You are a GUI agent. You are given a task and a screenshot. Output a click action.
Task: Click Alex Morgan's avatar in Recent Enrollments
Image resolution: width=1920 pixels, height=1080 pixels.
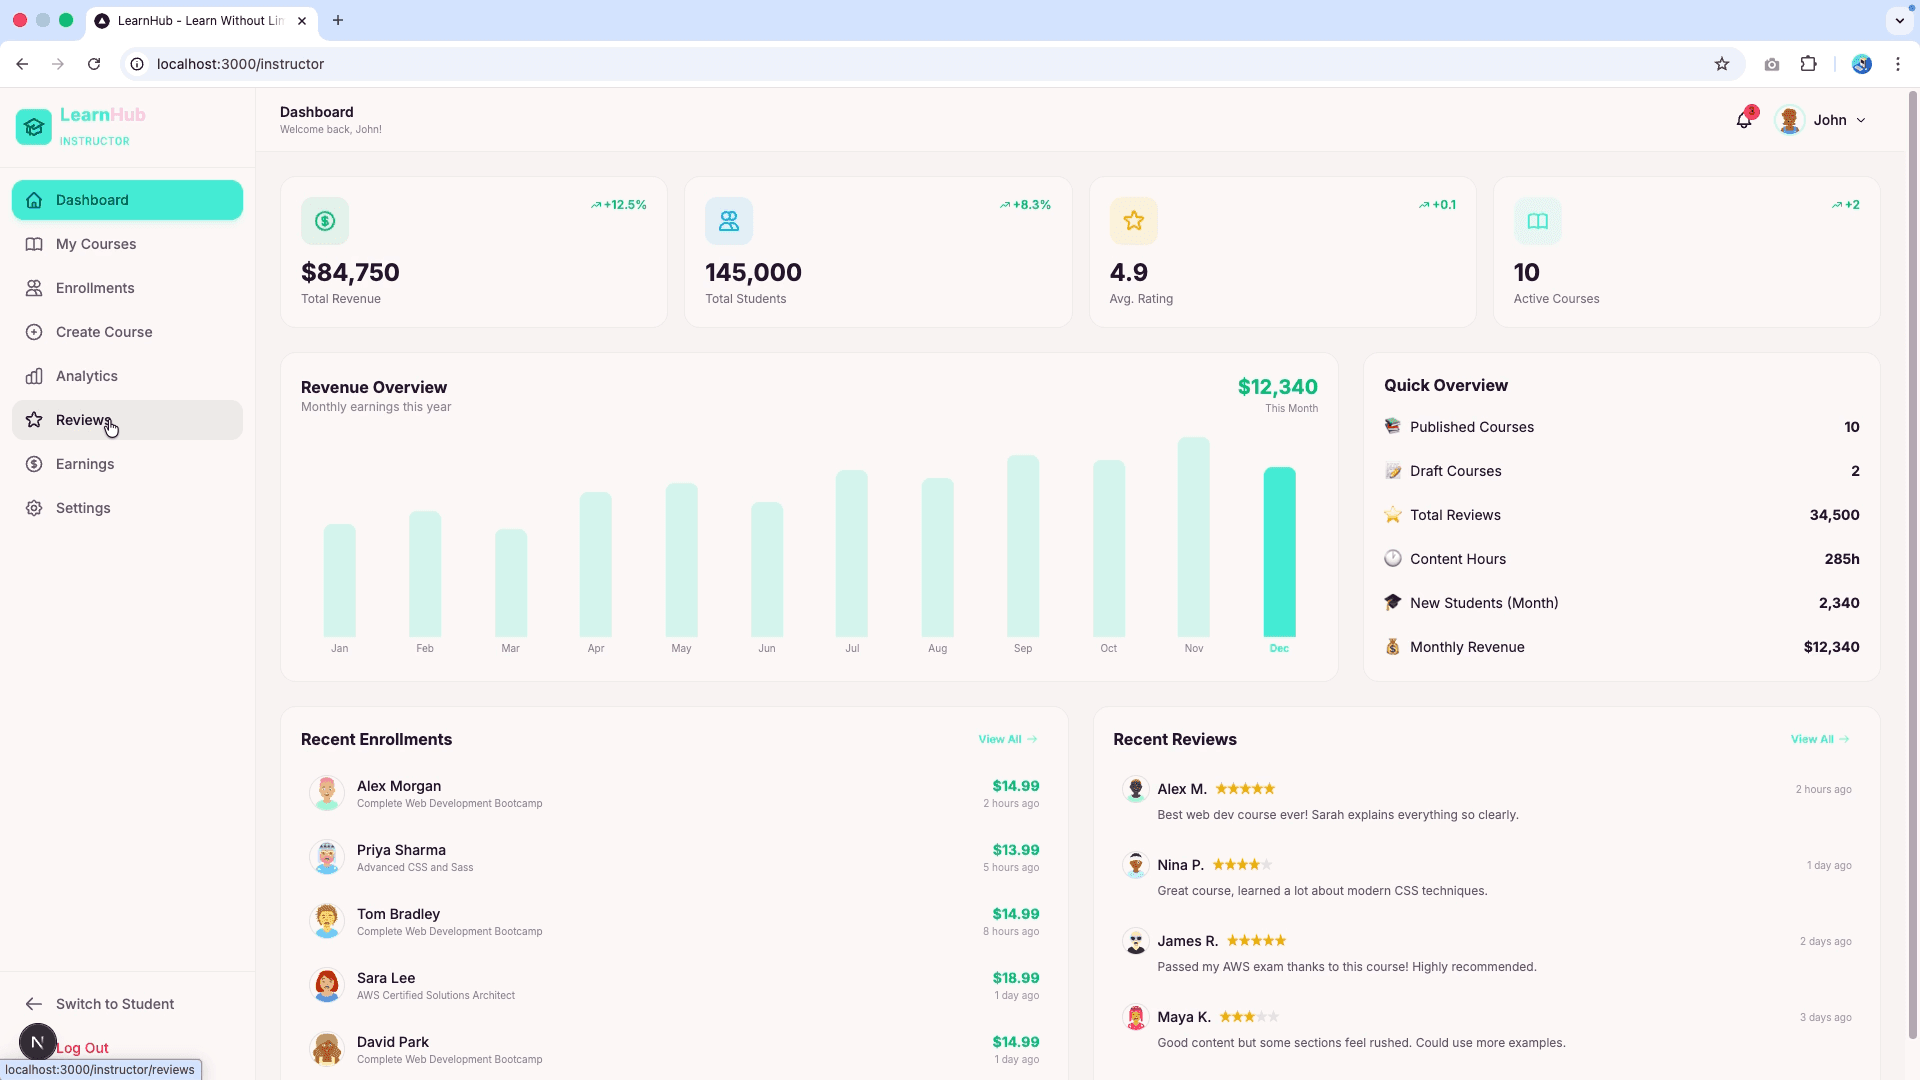tap(327, 793)
